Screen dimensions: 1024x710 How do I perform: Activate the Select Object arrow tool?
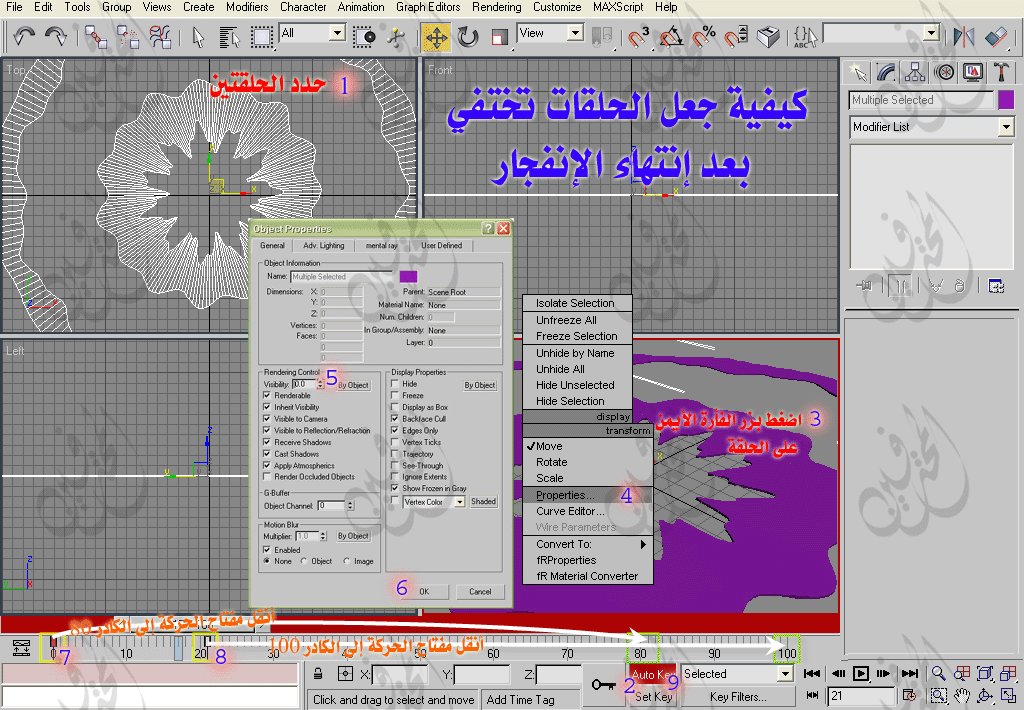tap(199, 37)
